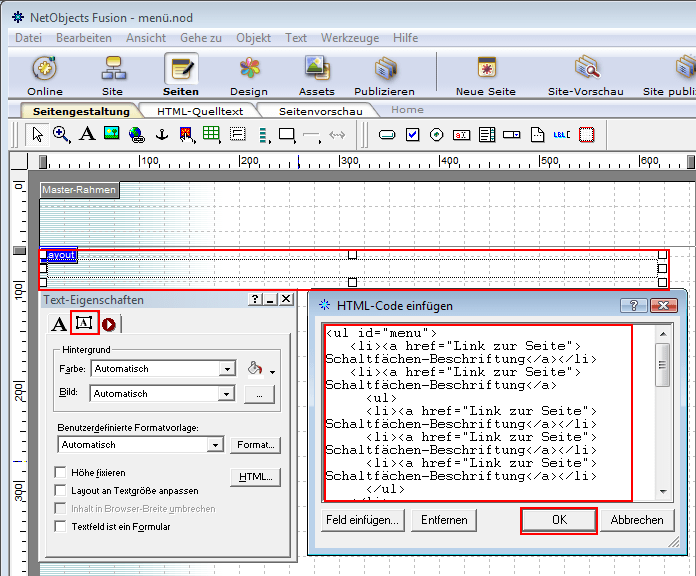Open the Werkzeuge menu
Viewport: 696px width, 576px height.
(349, 37)
